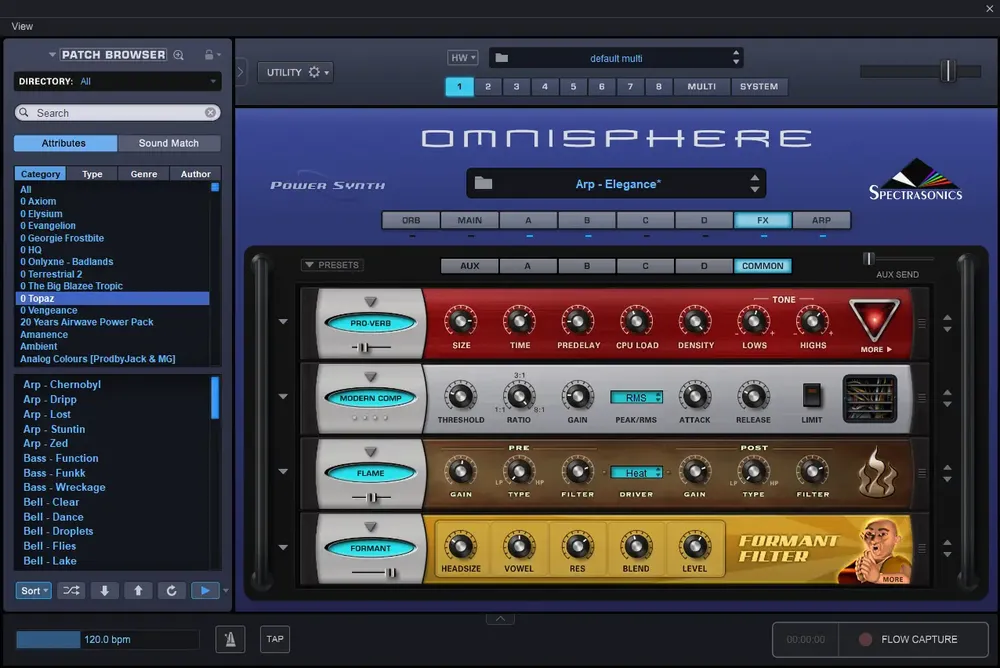1000x668 pixels.
Task: Open the DIRECTORY dropdown
Action: point(117,81)
